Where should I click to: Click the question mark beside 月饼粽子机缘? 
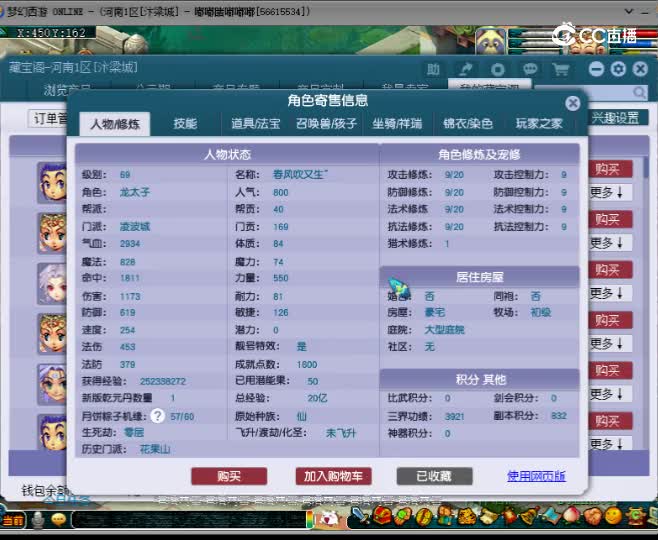pyautogui.click(x=157, y=416)
